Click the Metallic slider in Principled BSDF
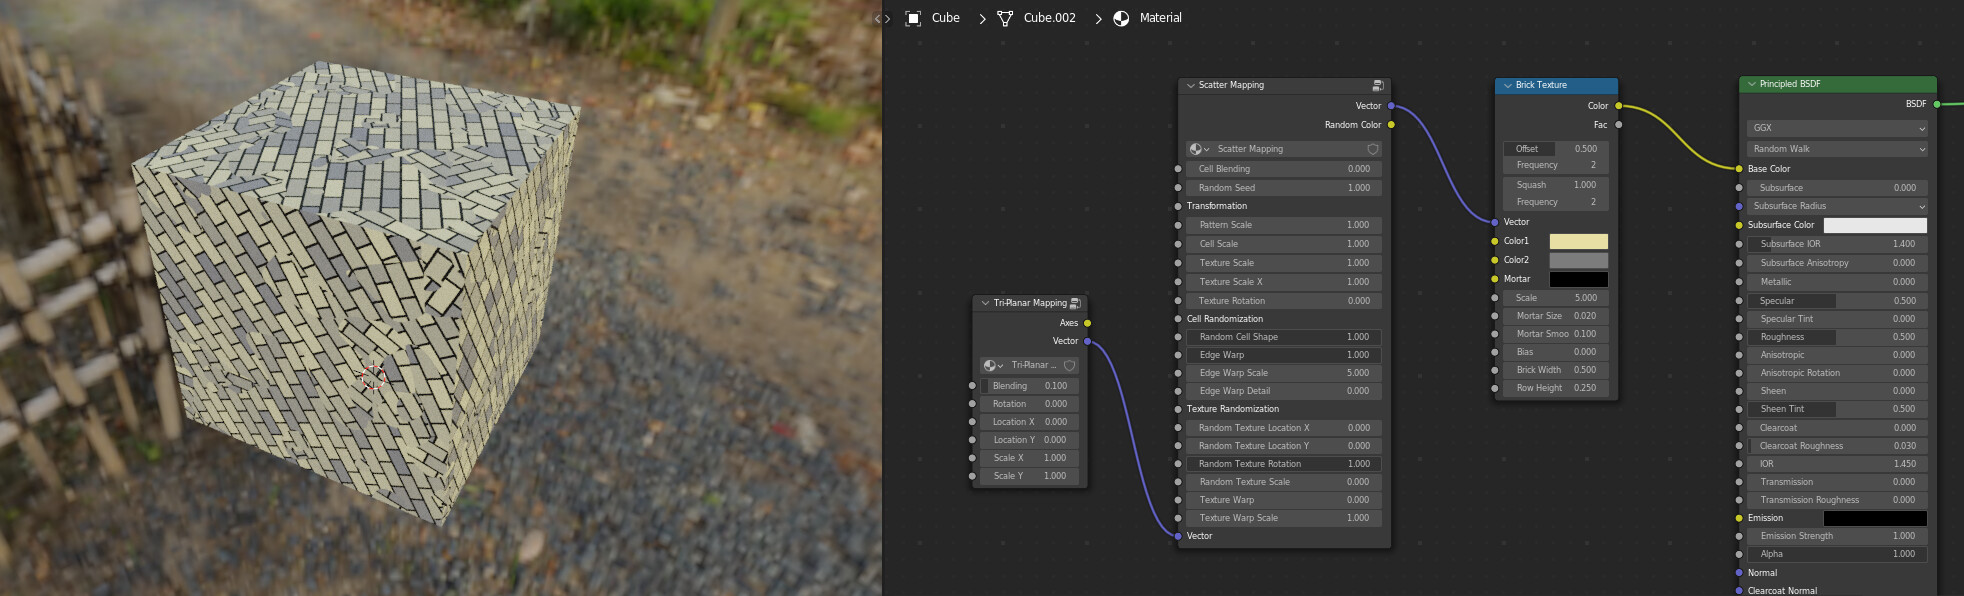This screenshot has width=1964, height=596. 1837,282
